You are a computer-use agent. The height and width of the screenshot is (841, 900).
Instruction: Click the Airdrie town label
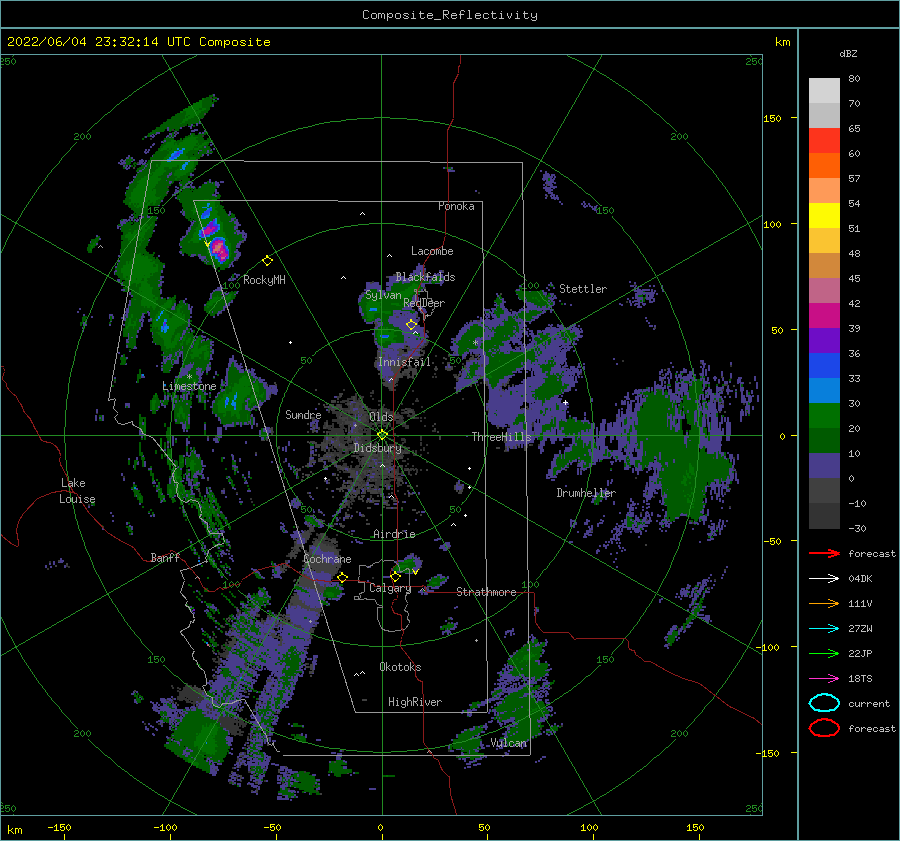point(394,534)
